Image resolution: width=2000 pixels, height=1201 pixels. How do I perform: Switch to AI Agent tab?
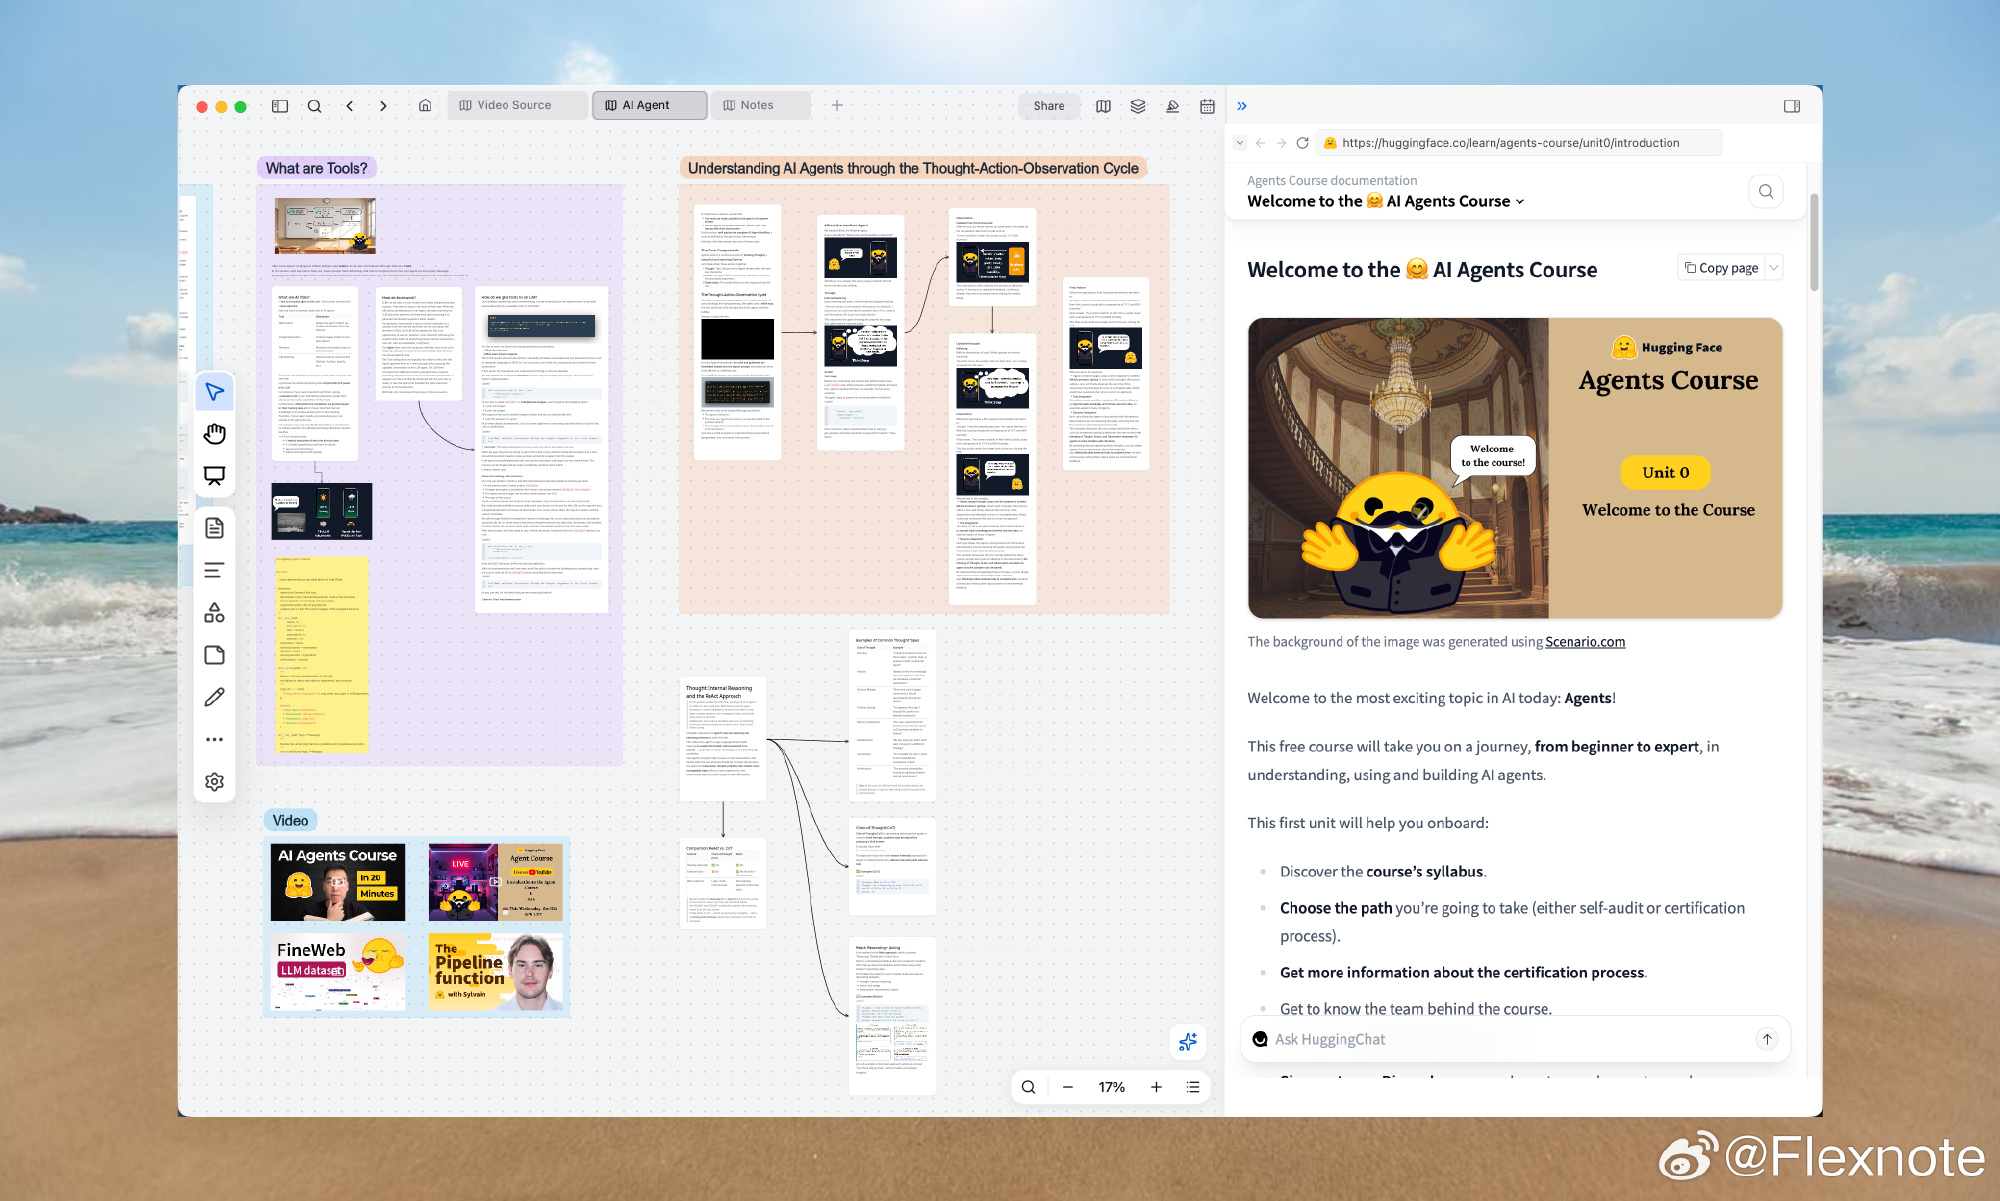tap(649, 105)
